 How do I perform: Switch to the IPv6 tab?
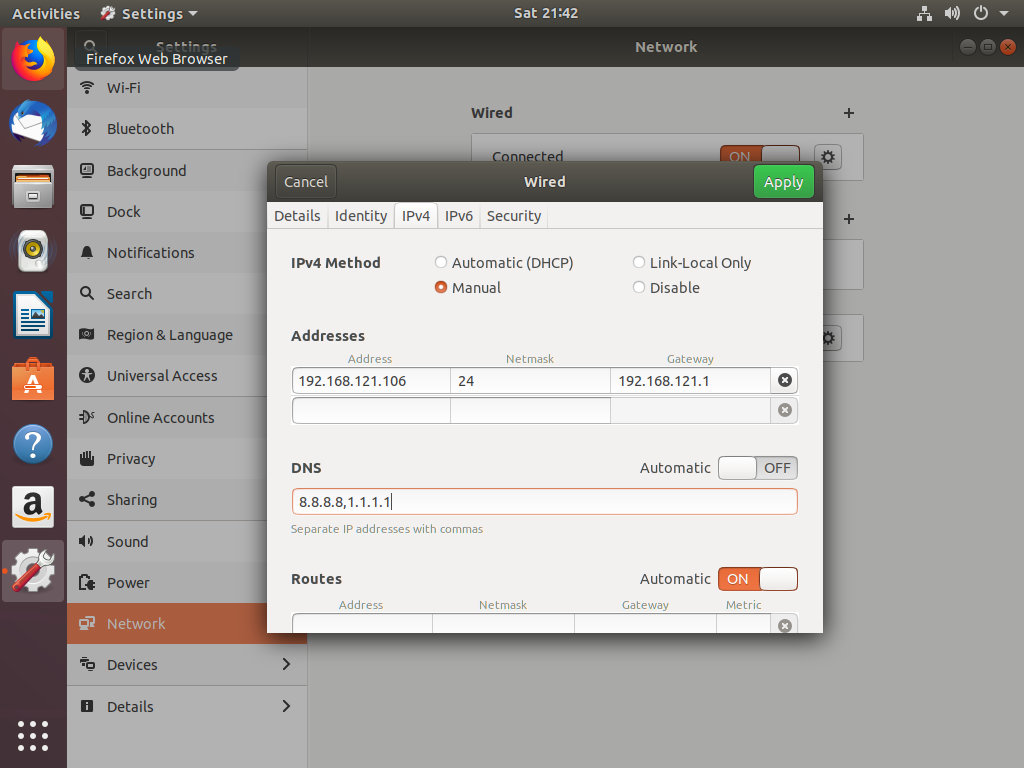point(459,215)
